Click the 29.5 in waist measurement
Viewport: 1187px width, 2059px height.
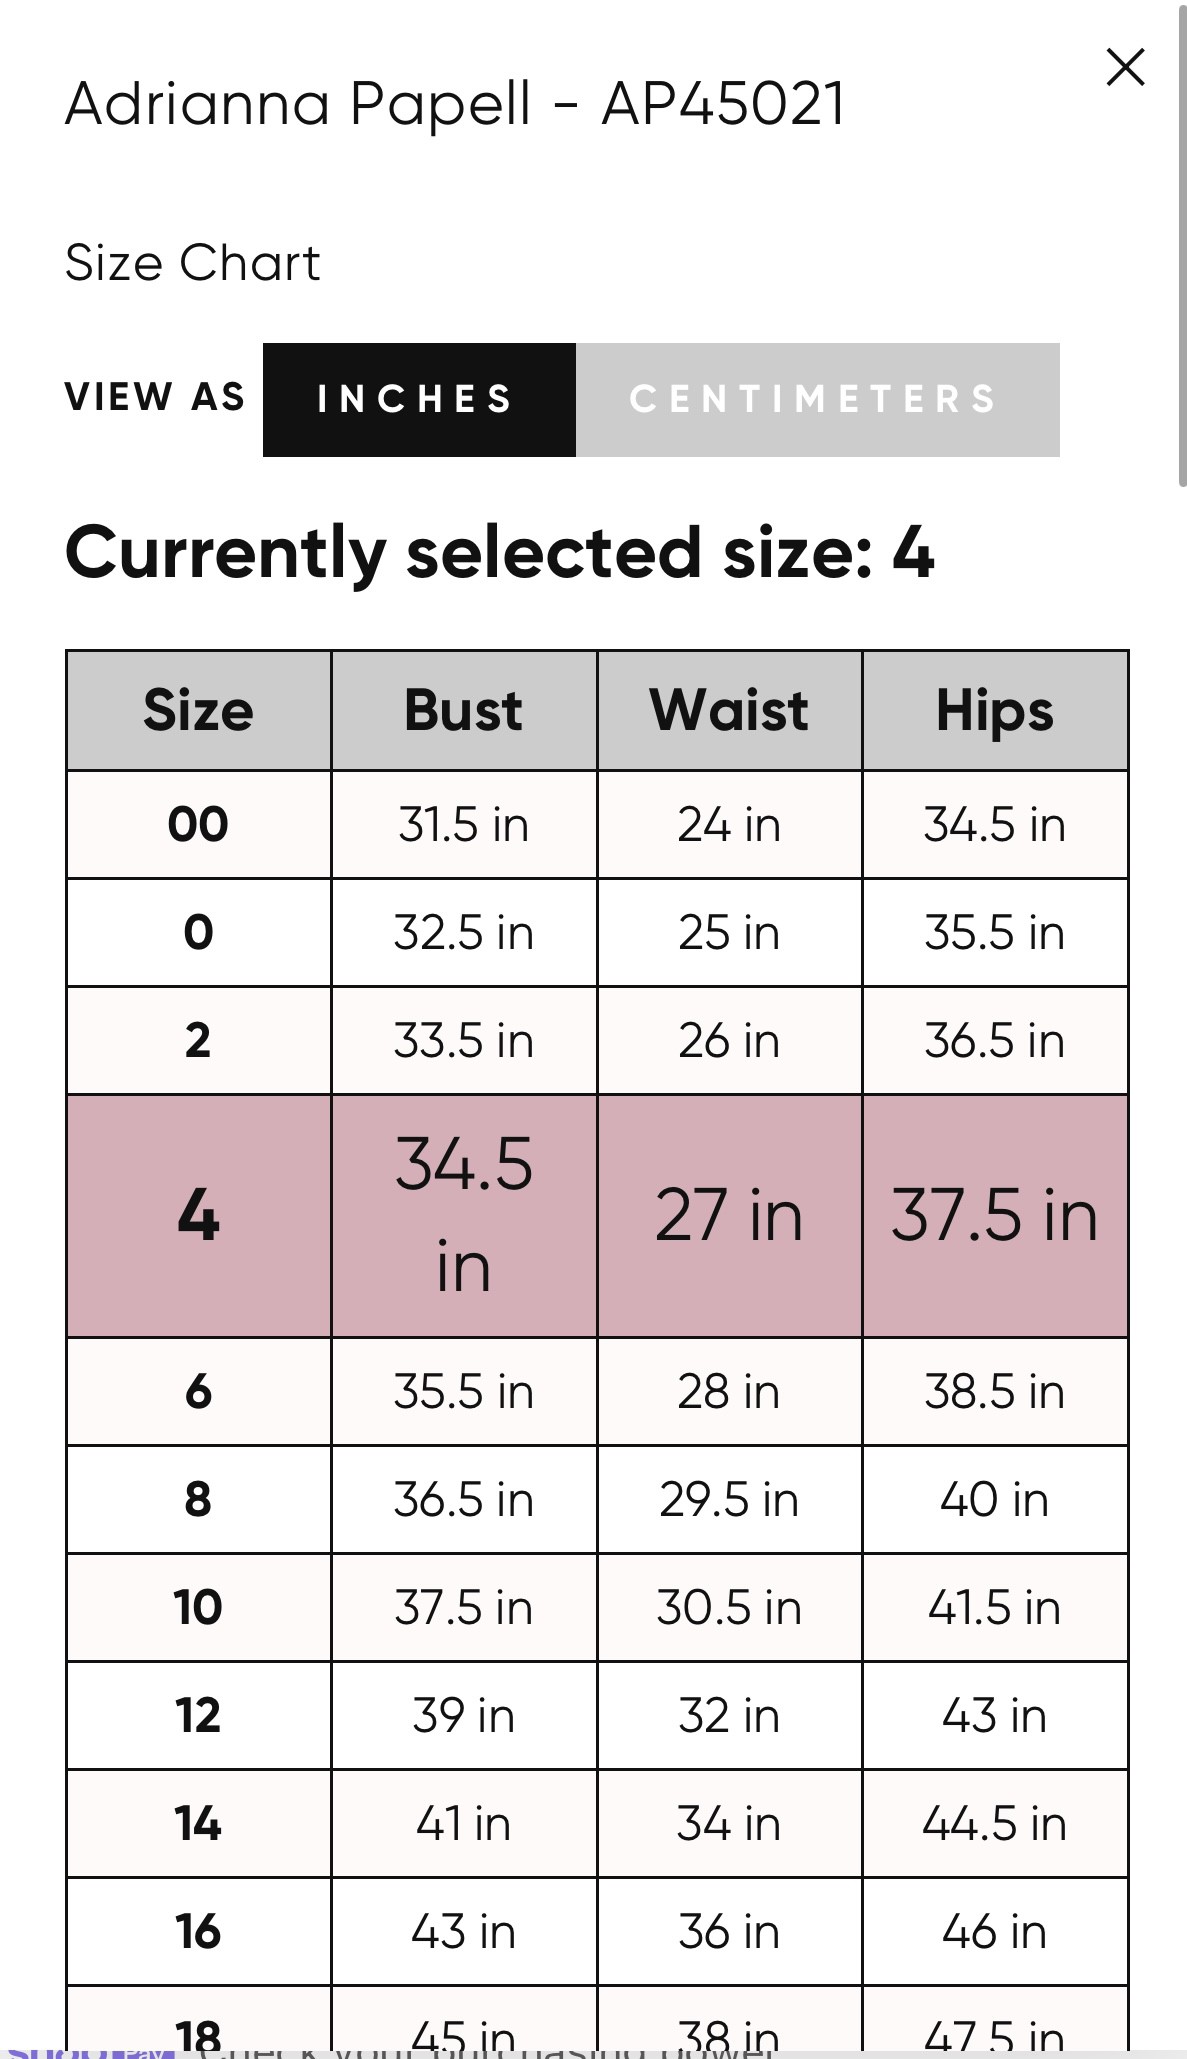(x=729, y=1500)
